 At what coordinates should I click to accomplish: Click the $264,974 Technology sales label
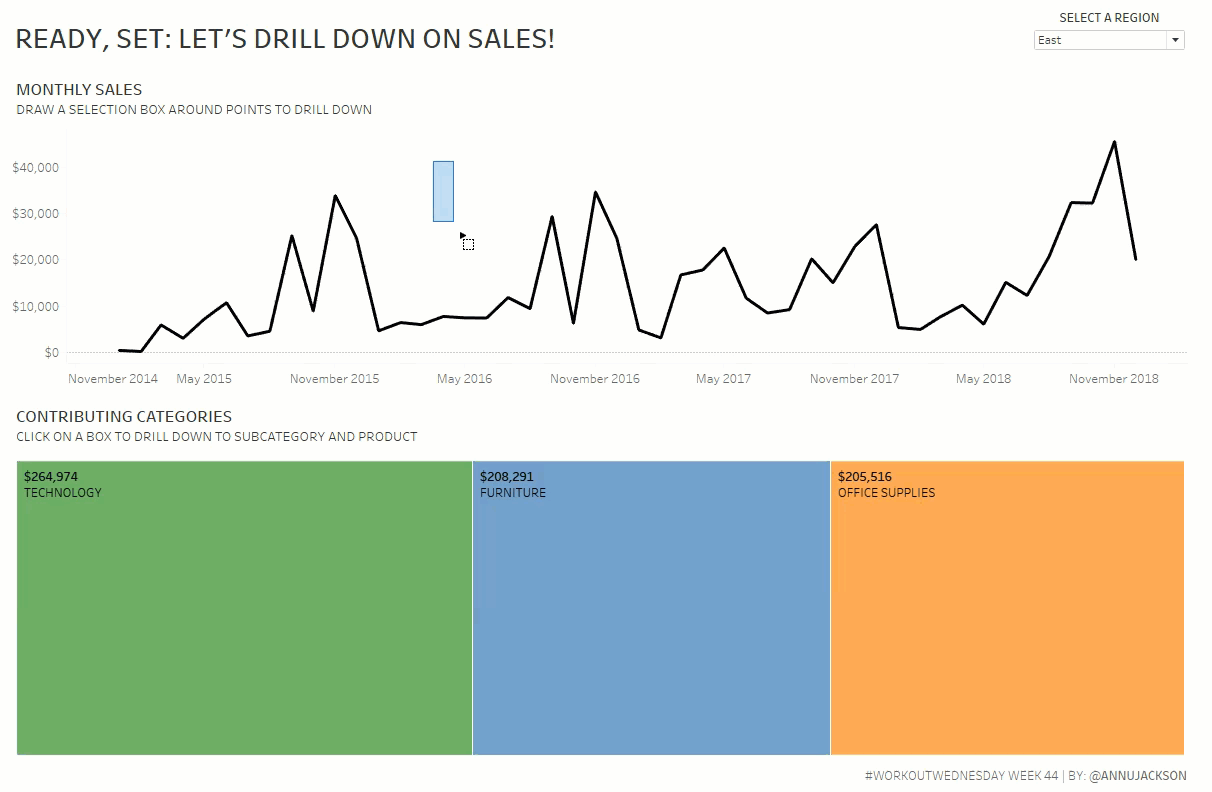49,476
